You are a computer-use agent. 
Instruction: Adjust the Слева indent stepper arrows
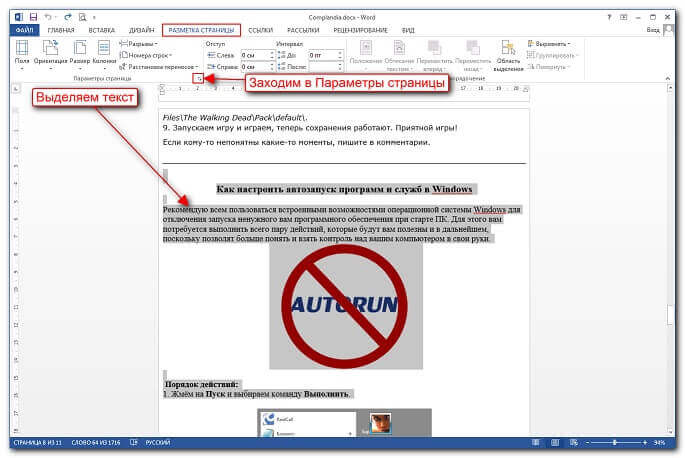coord(272,55)
